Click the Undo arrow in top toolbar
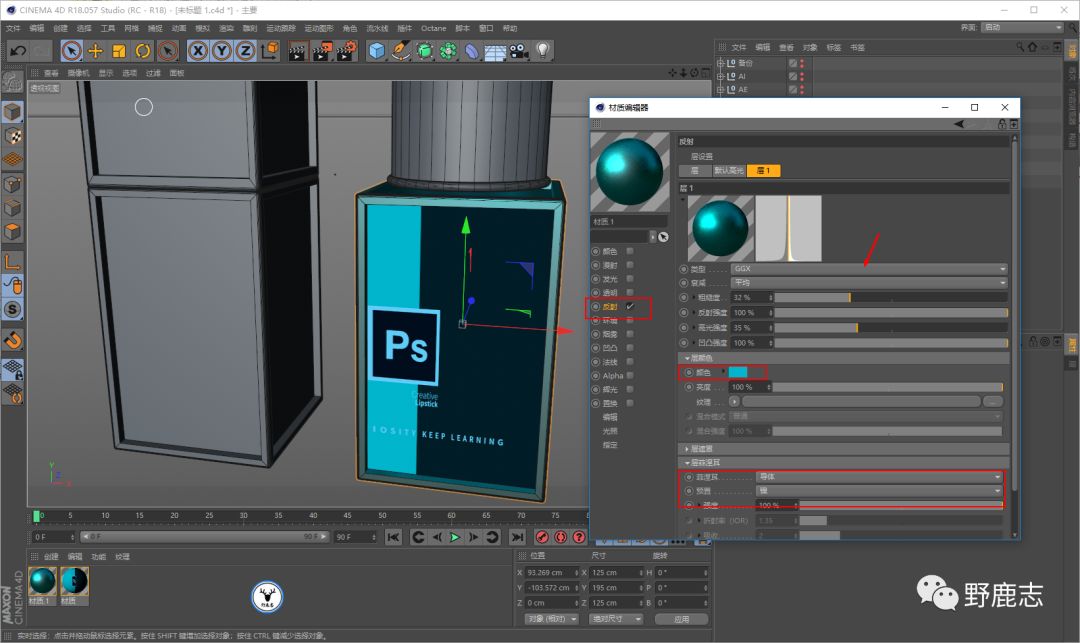The height and width of the screenshot is (643, 1080). coord(17,50)
